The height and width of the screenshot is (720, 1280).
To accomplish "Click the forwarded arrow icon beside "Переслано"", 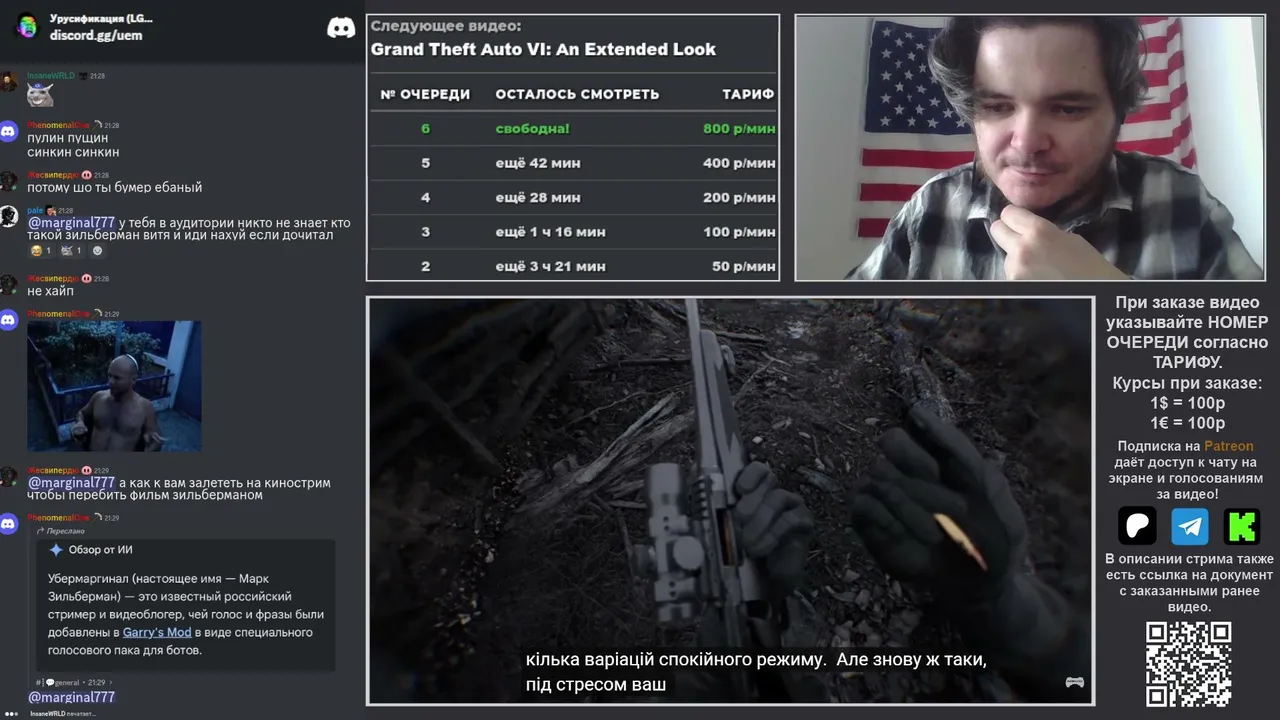I will tap(40, 531).
